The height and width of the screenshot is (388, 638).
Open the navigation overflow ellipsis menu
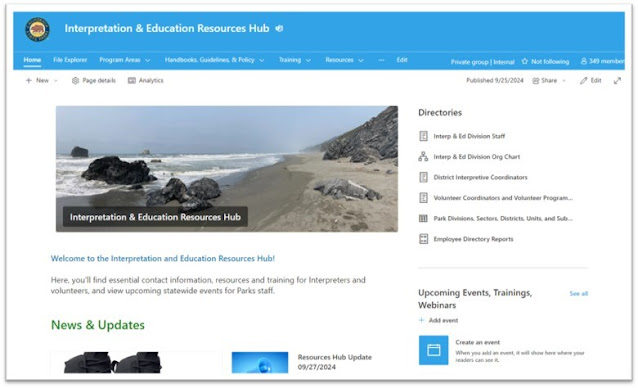(x=381, y=60)
